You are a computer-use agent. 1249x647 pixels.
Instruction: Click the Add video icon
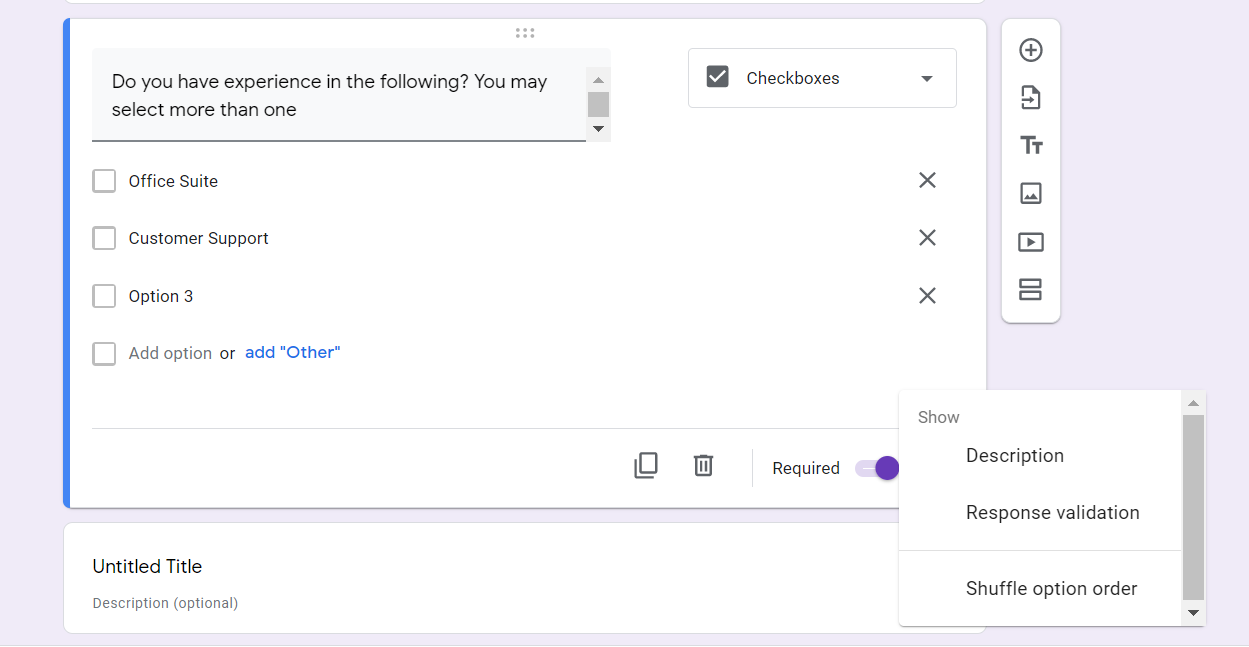[1031, 242]
